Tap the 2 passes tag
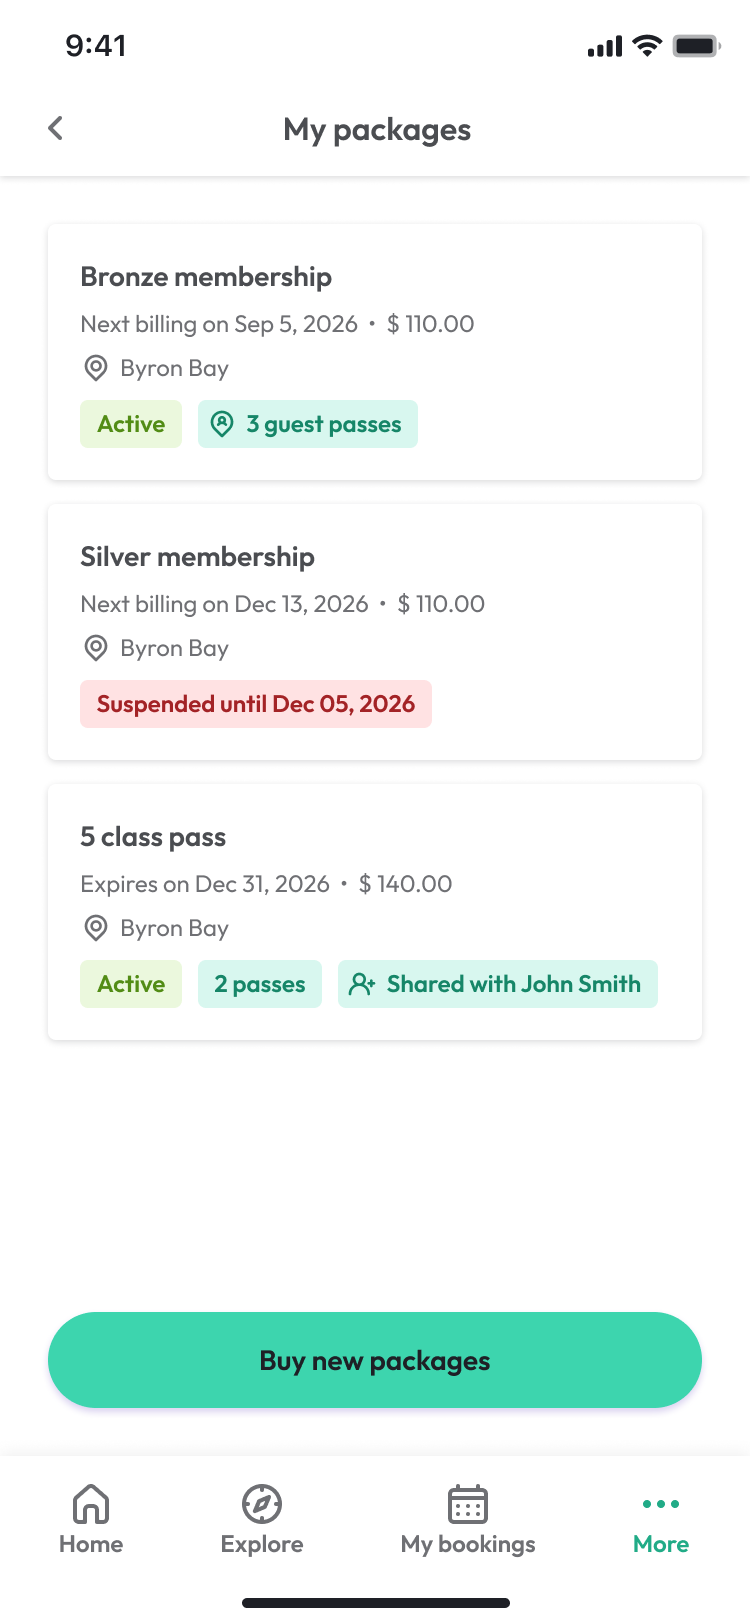The height and width of the screenshot is (1624, 750). tap(260, 984)
